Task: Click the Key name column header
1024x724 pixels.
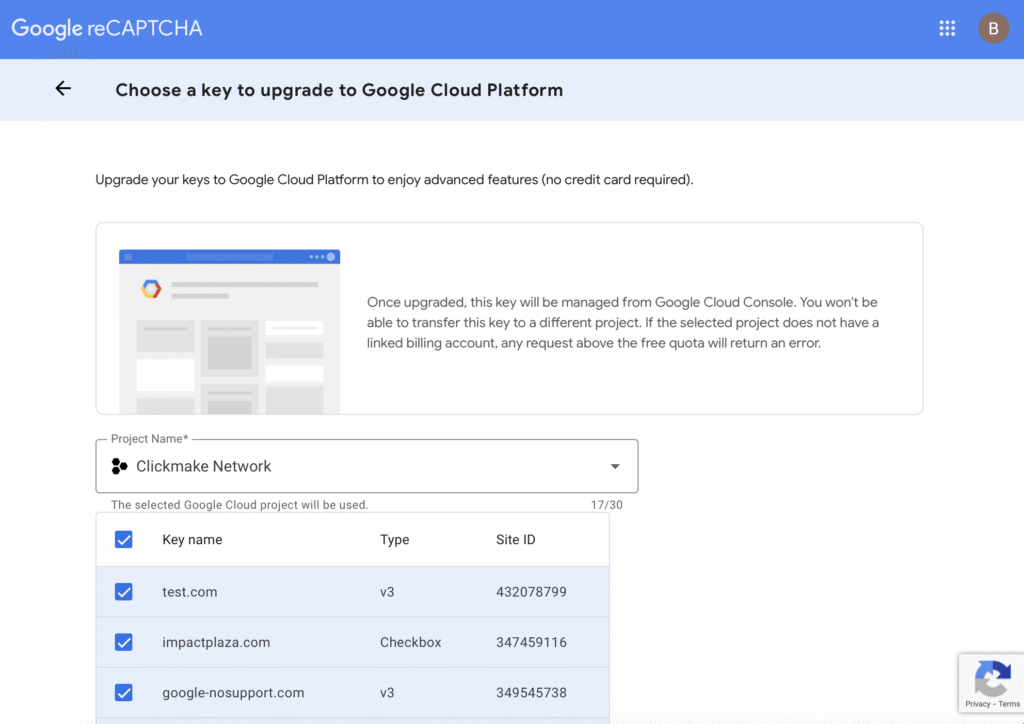Action: click(190, 539)
